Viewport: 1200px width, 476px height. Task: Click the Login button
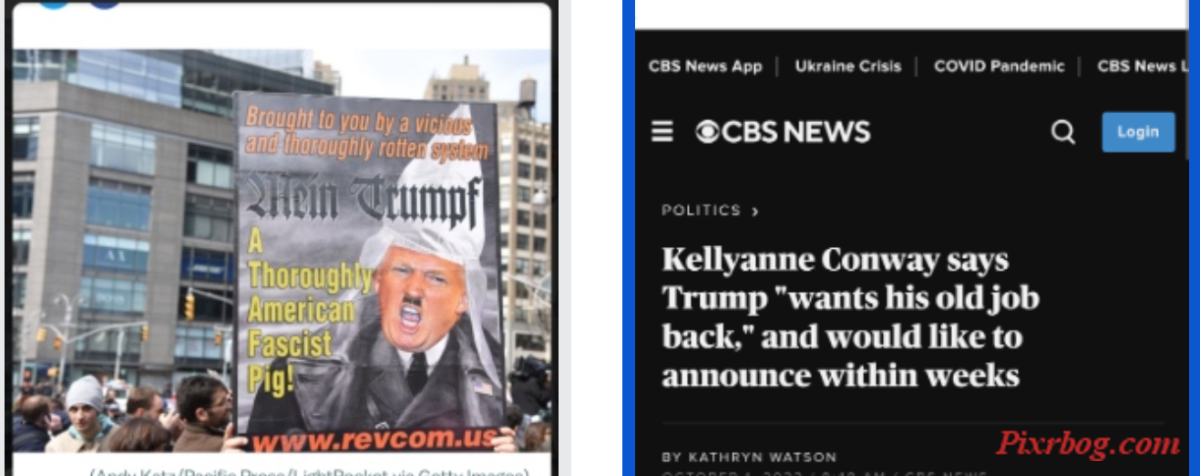tap(1138, 132)
